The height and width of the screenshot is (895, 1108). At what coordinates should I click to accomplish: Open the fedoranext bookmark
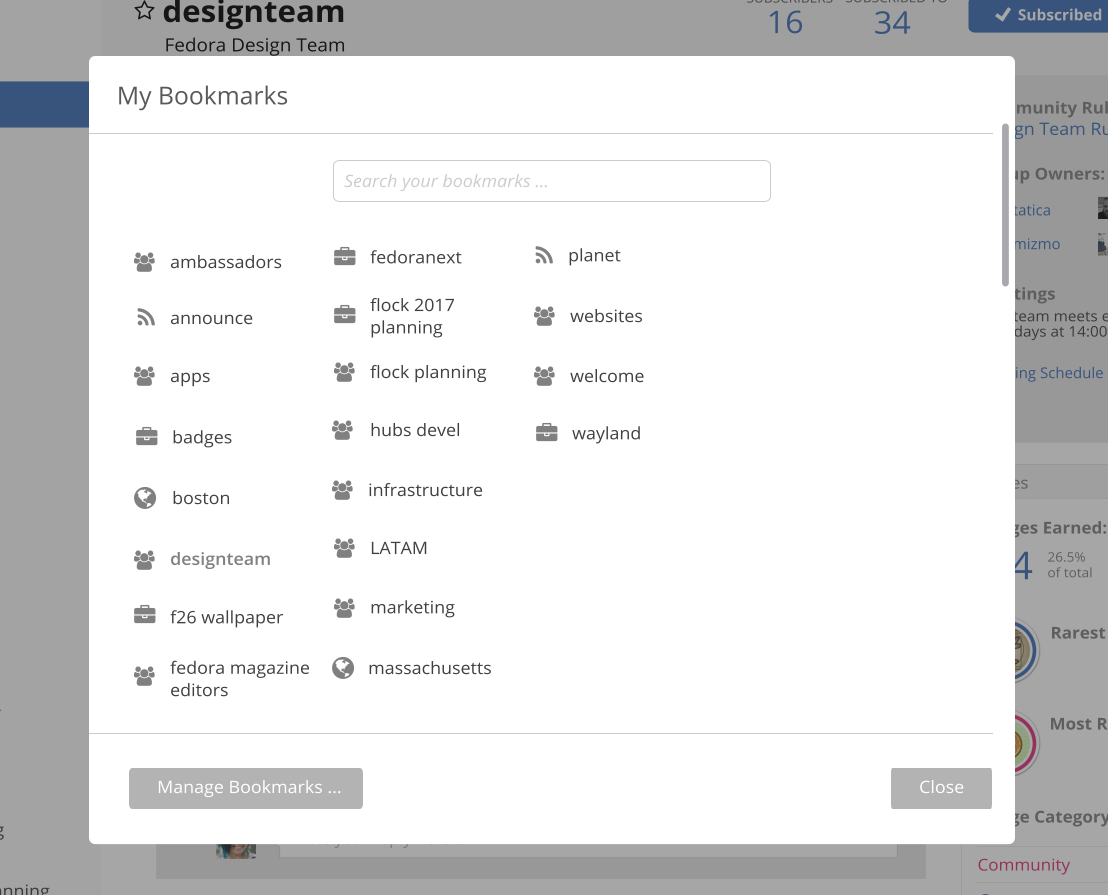click(416, 257)
